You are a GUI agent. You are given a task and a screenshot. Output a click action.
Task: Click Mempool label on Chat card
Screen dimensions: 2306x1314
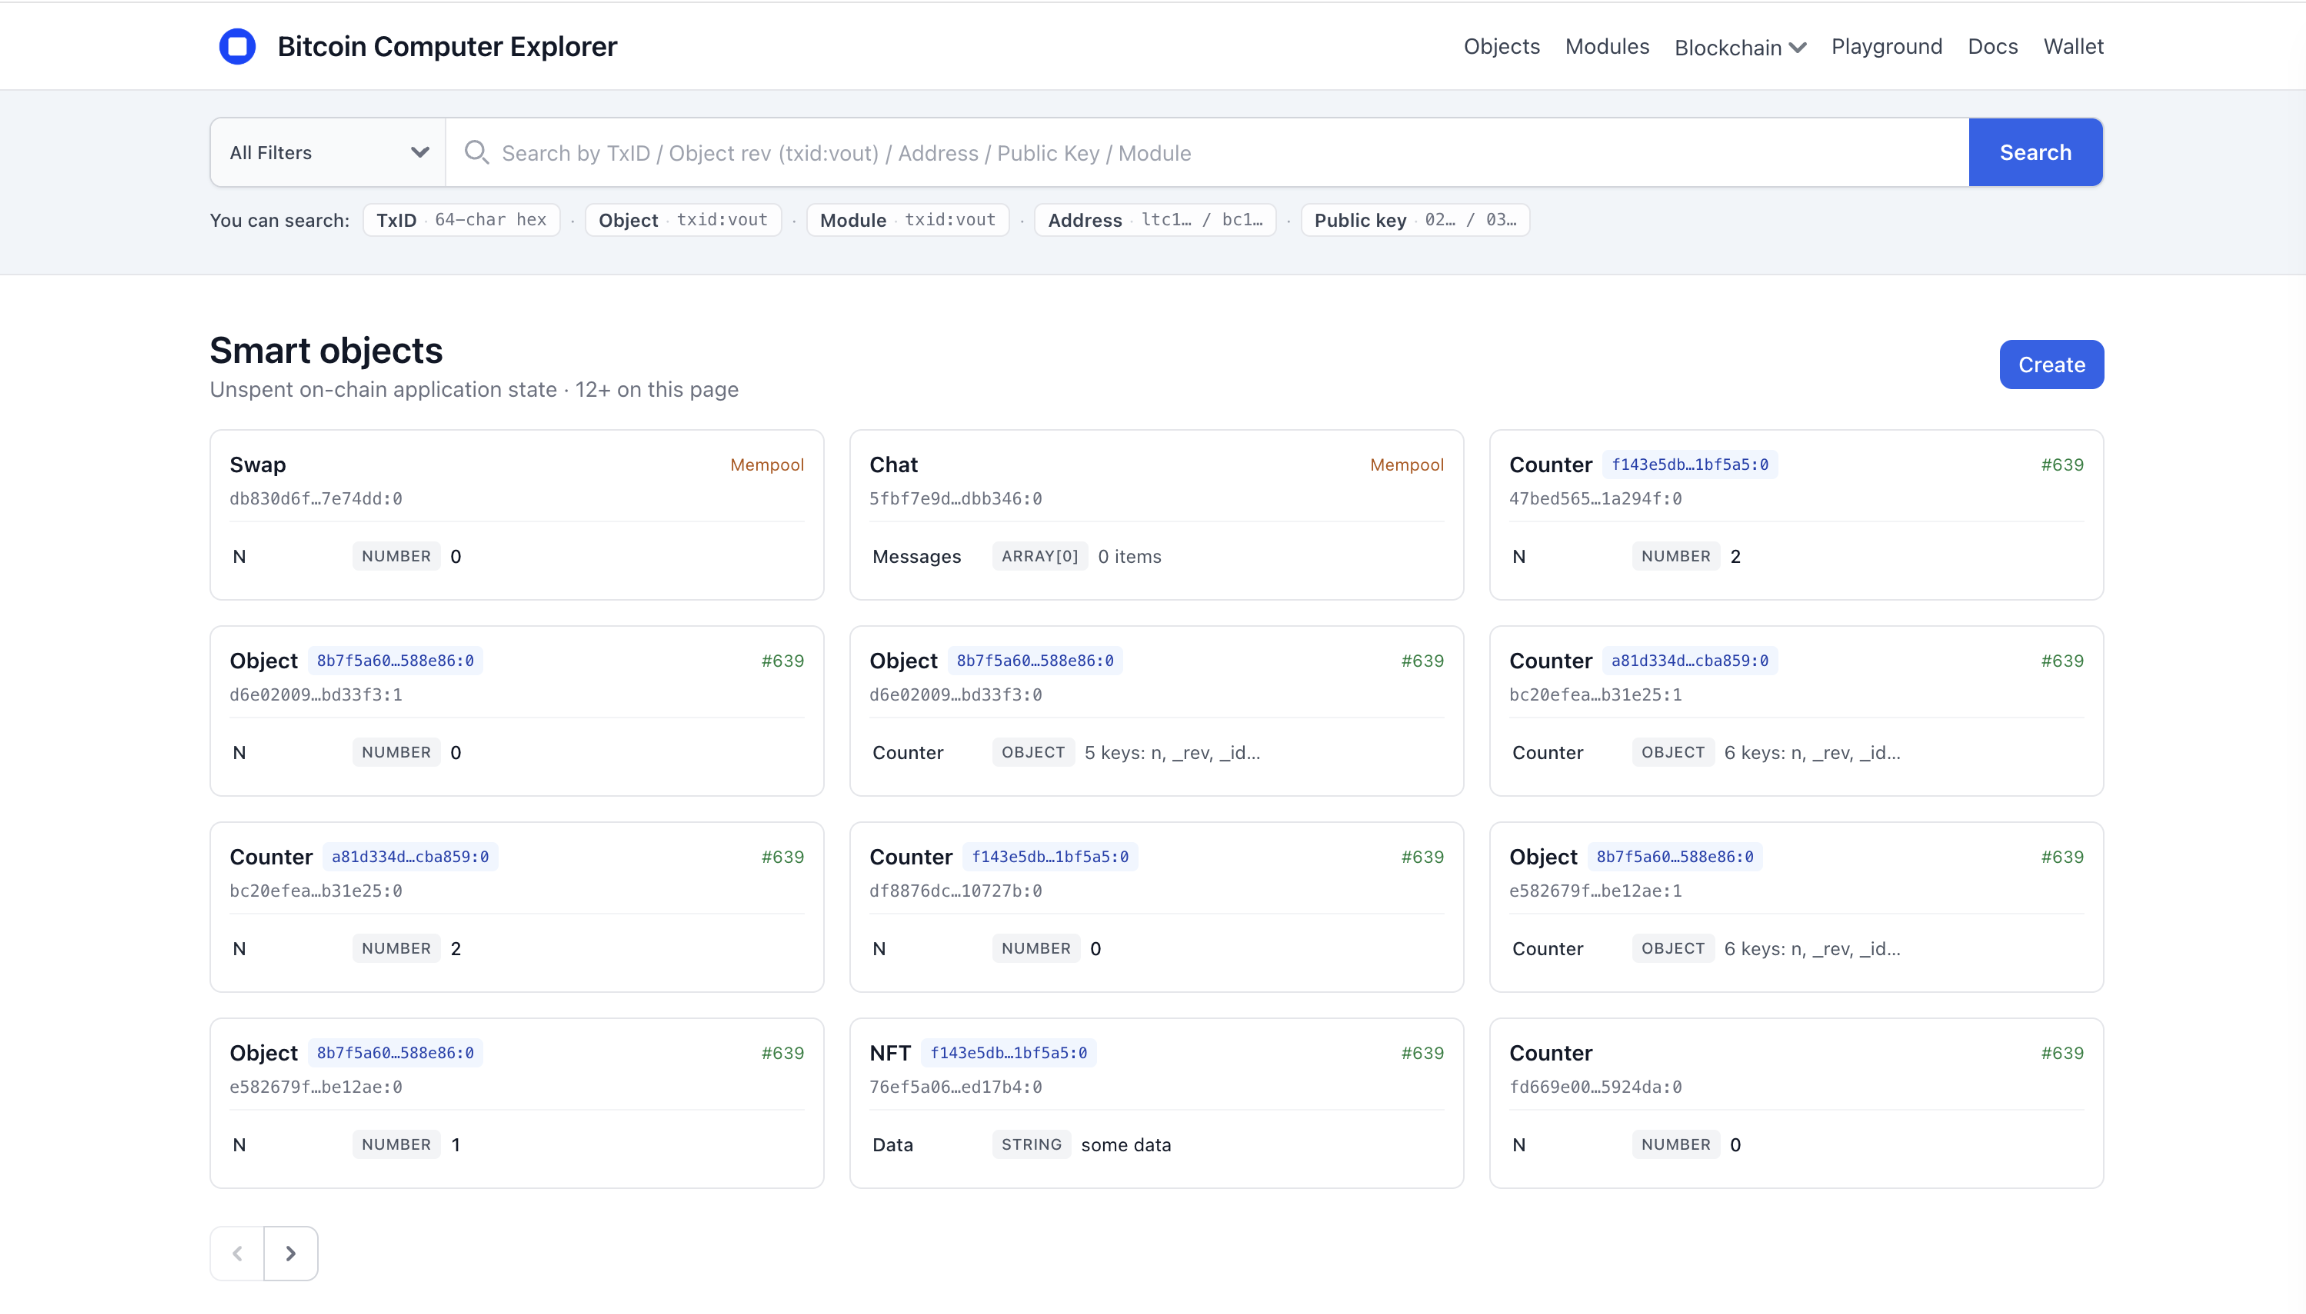(1406, 465)
